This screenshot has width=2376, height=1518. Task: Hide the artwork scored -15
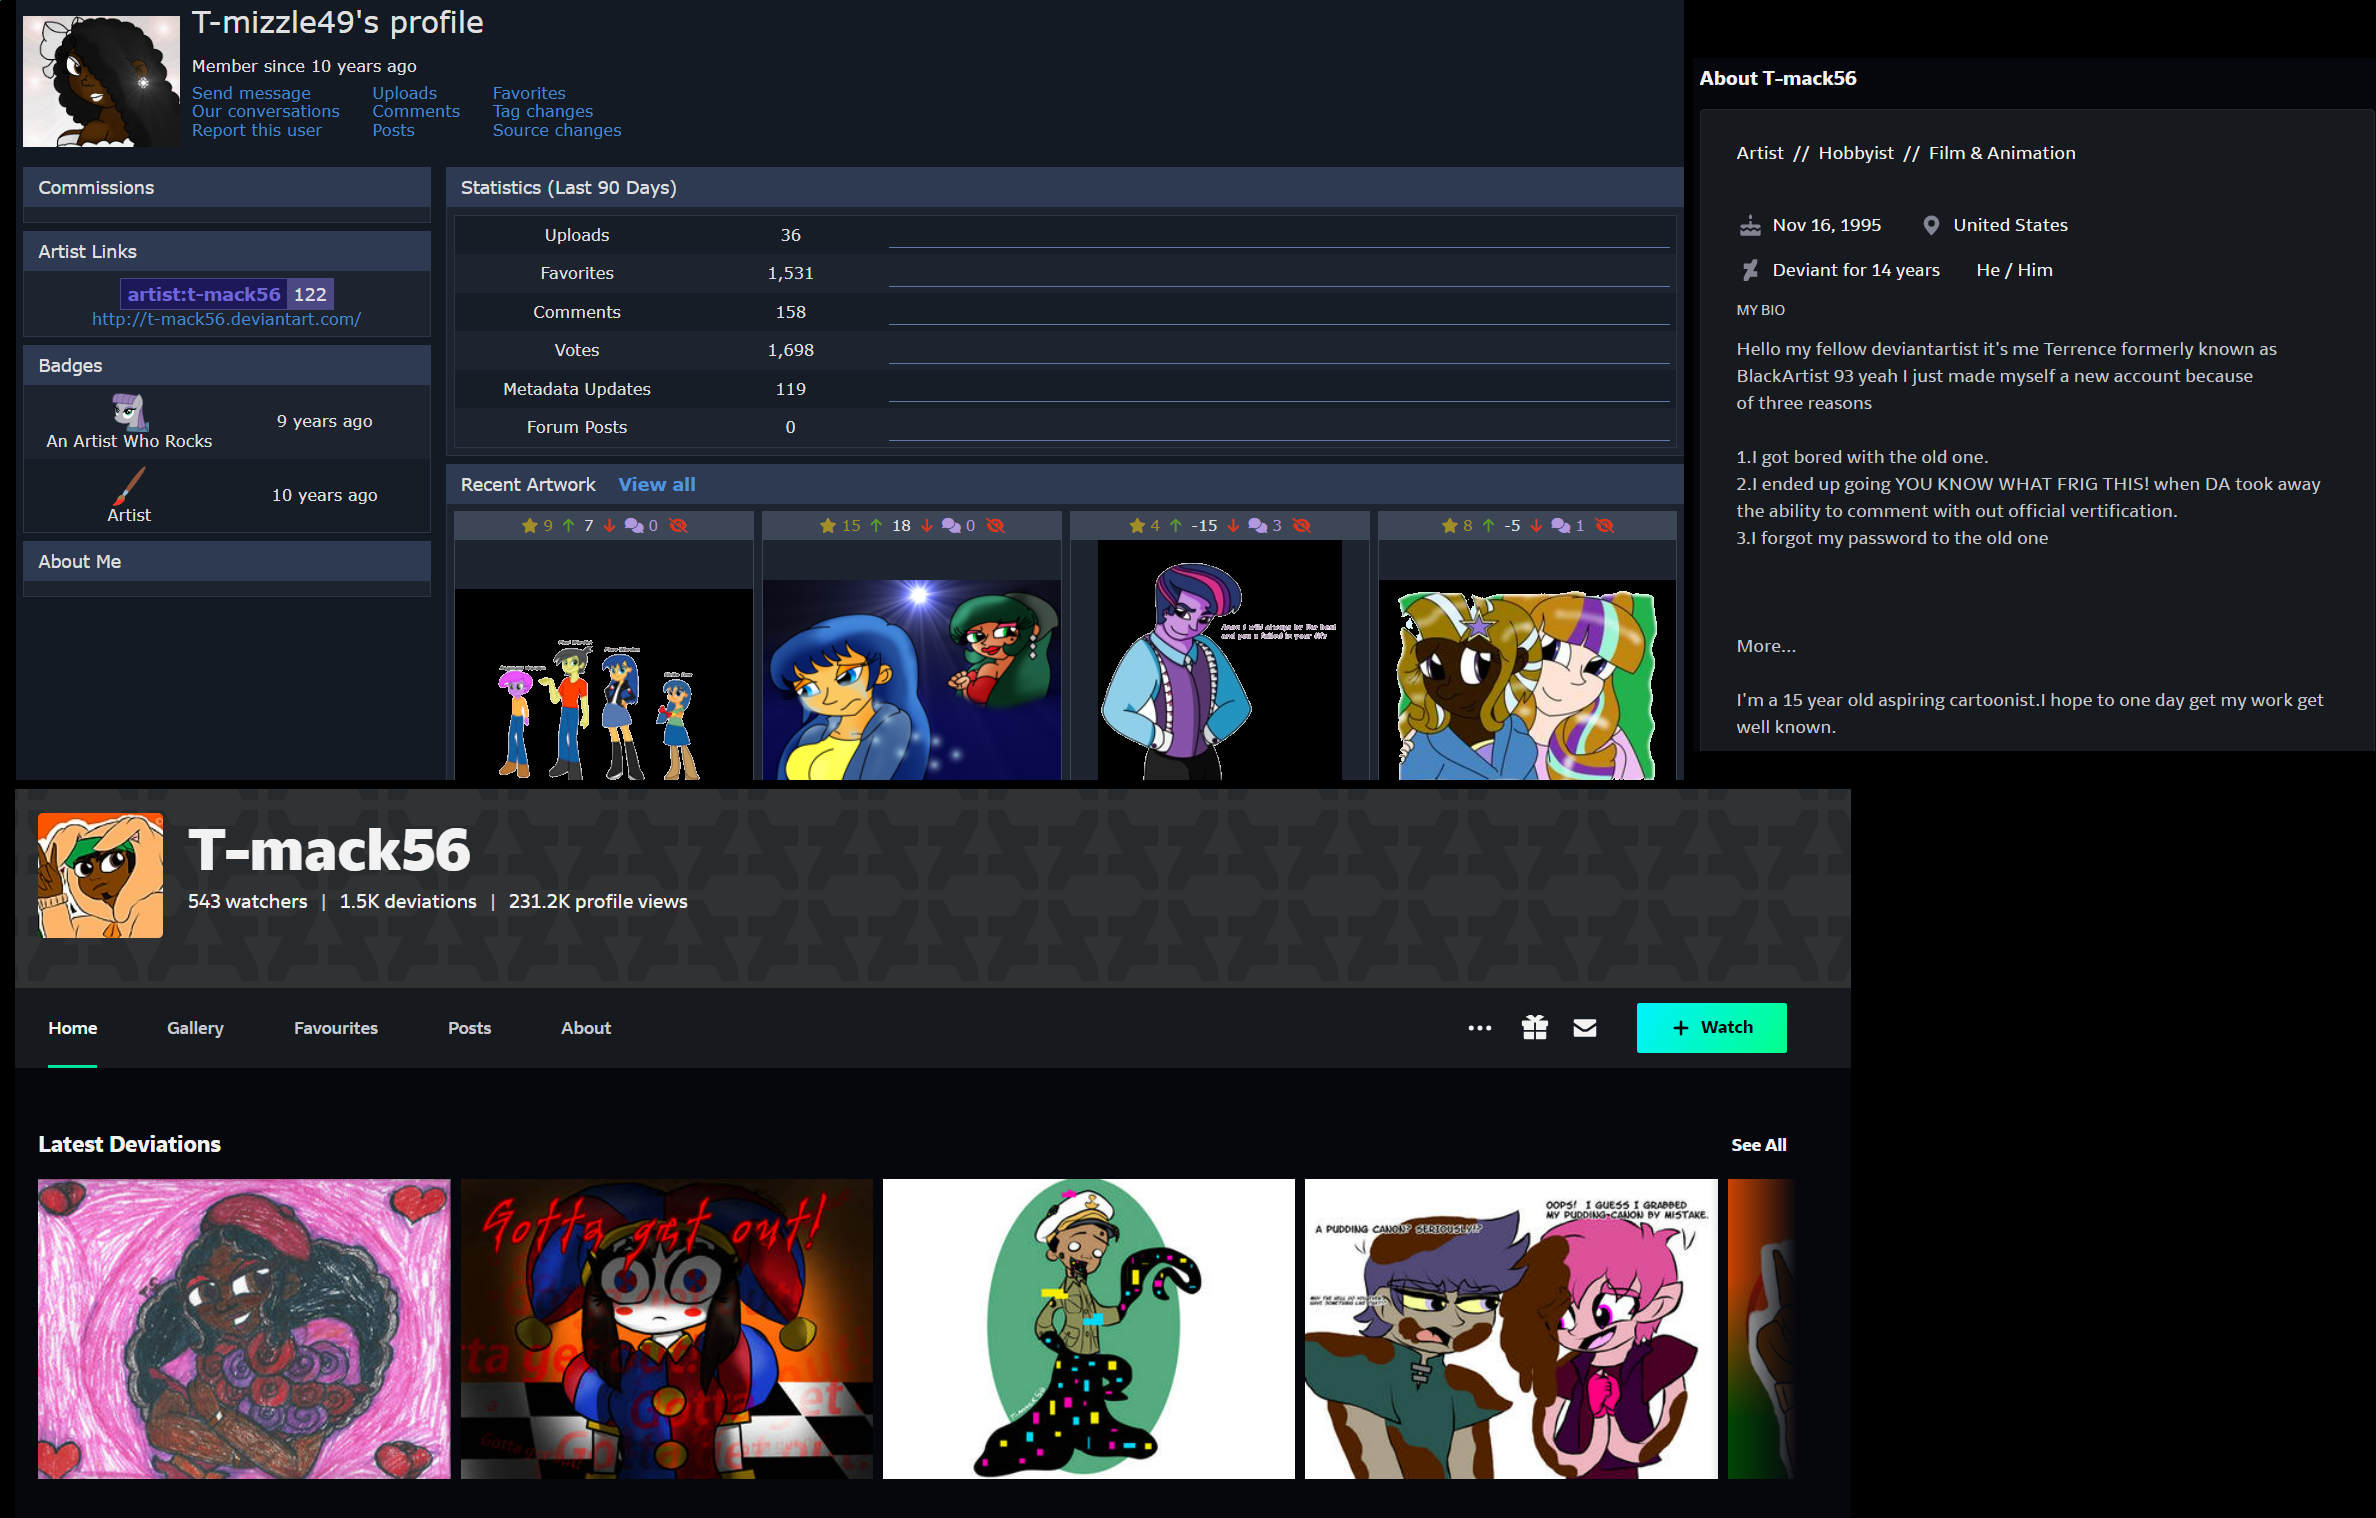(1301, 526)
